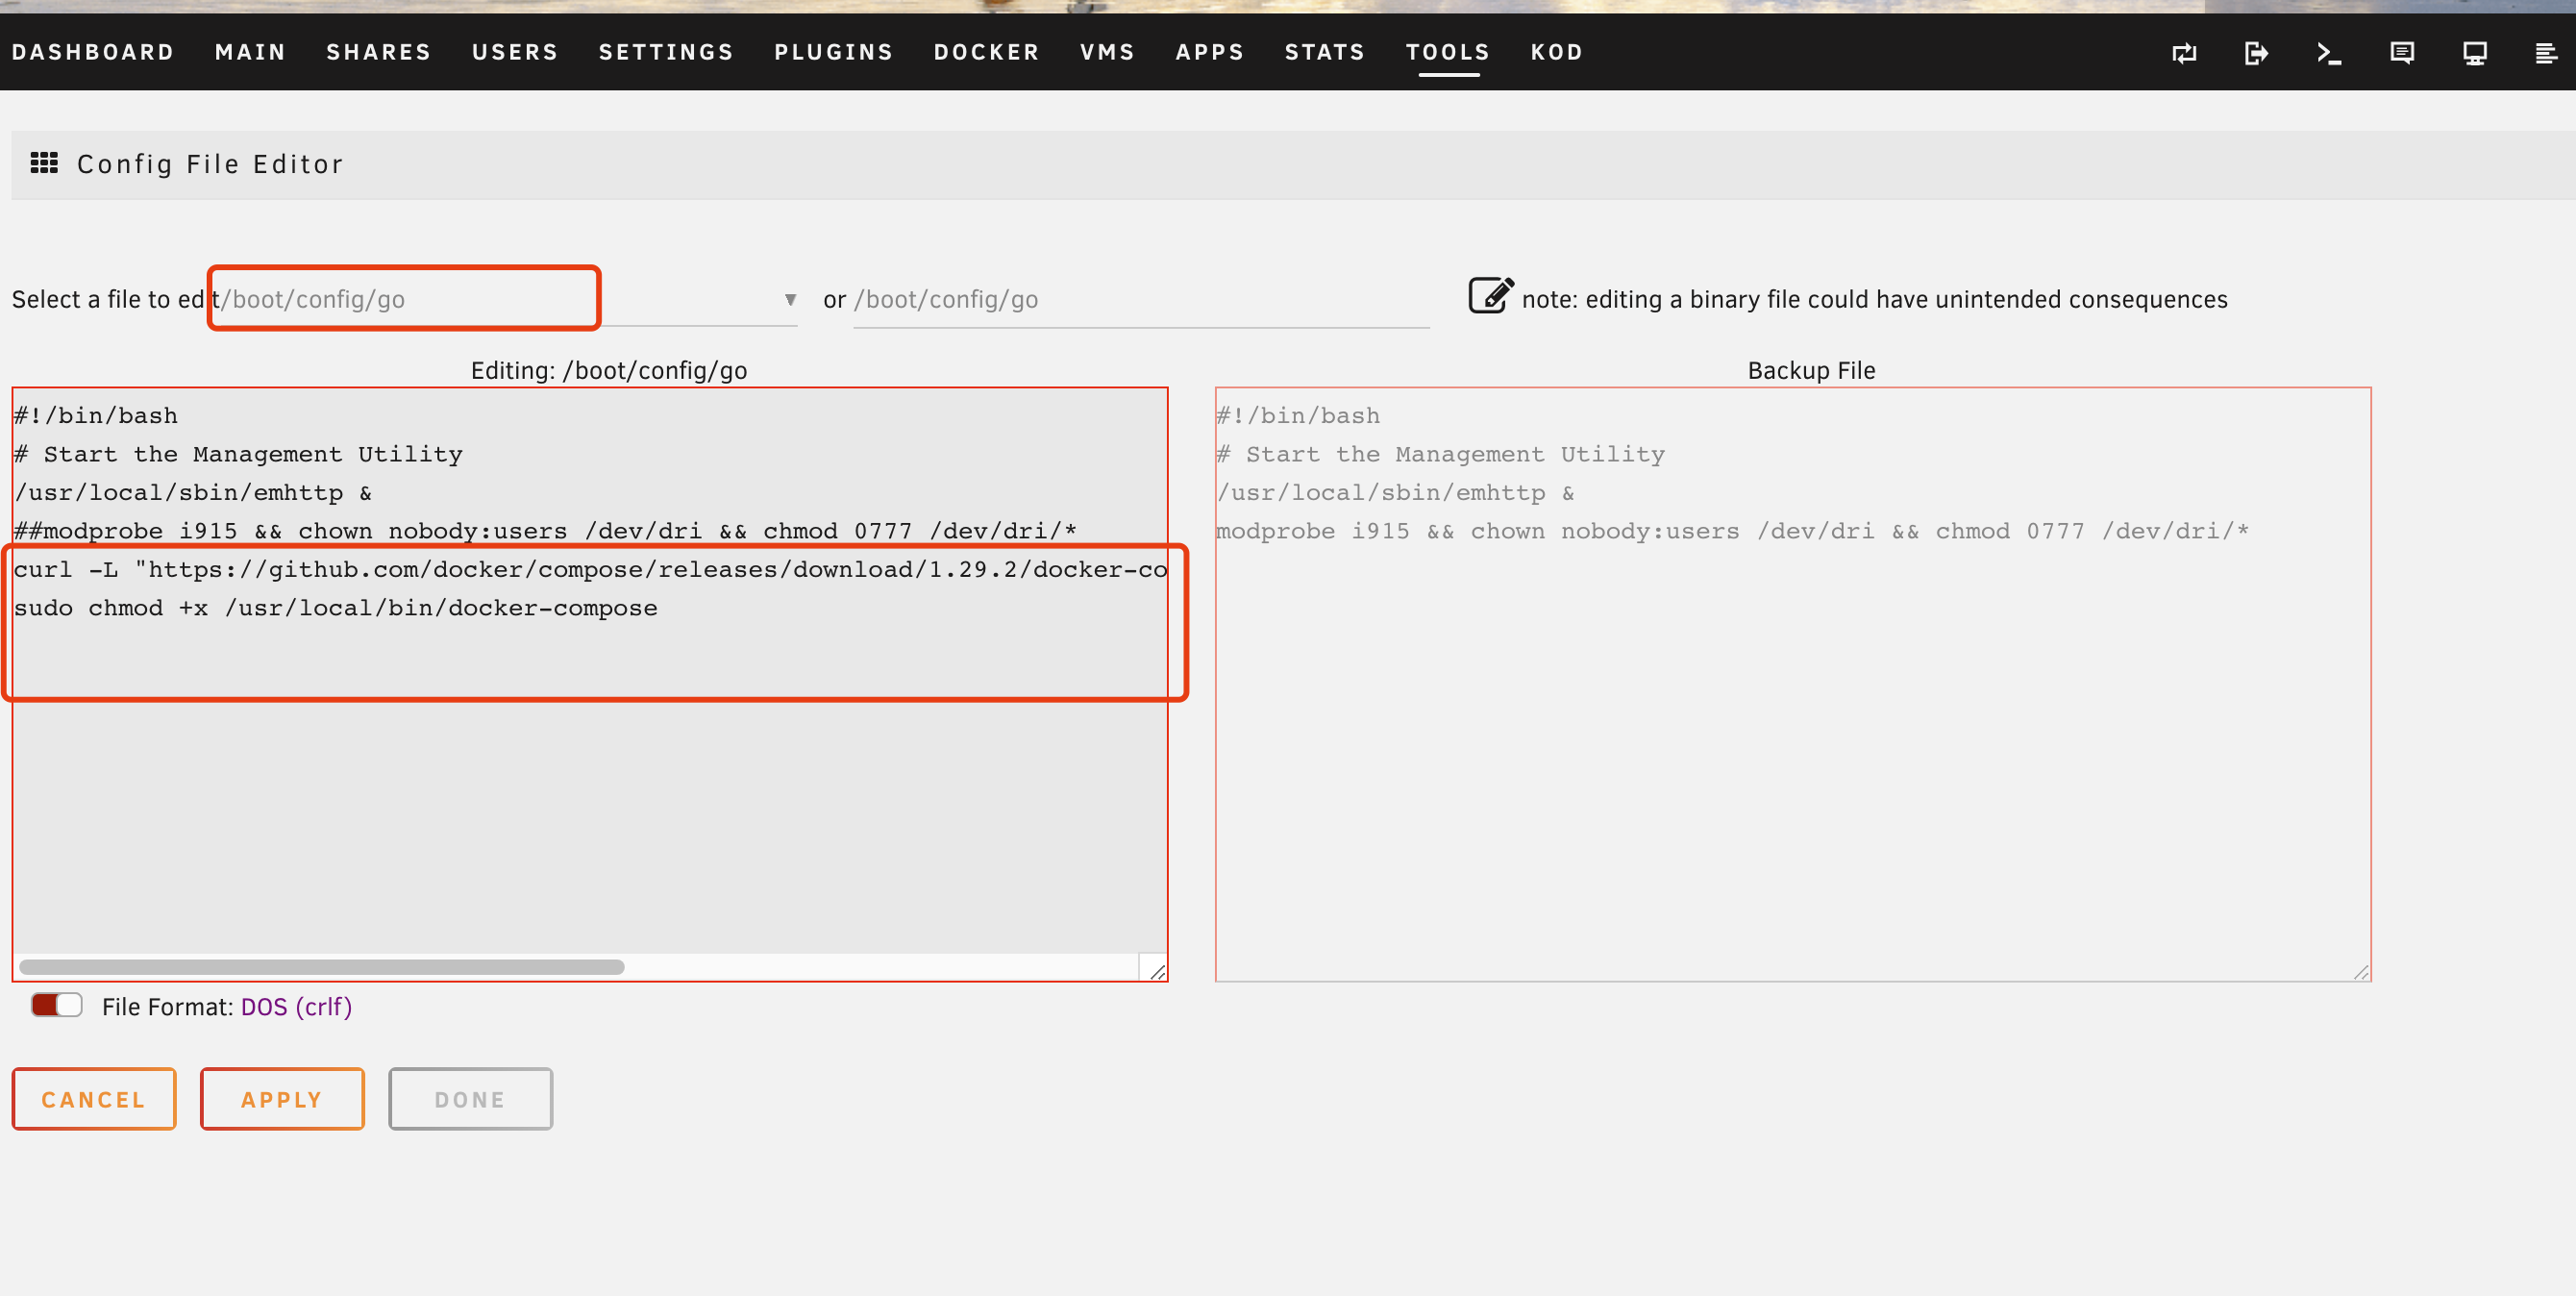Open the Stats menu
Screen dimensions: 2576x1296
(1325, 52)
